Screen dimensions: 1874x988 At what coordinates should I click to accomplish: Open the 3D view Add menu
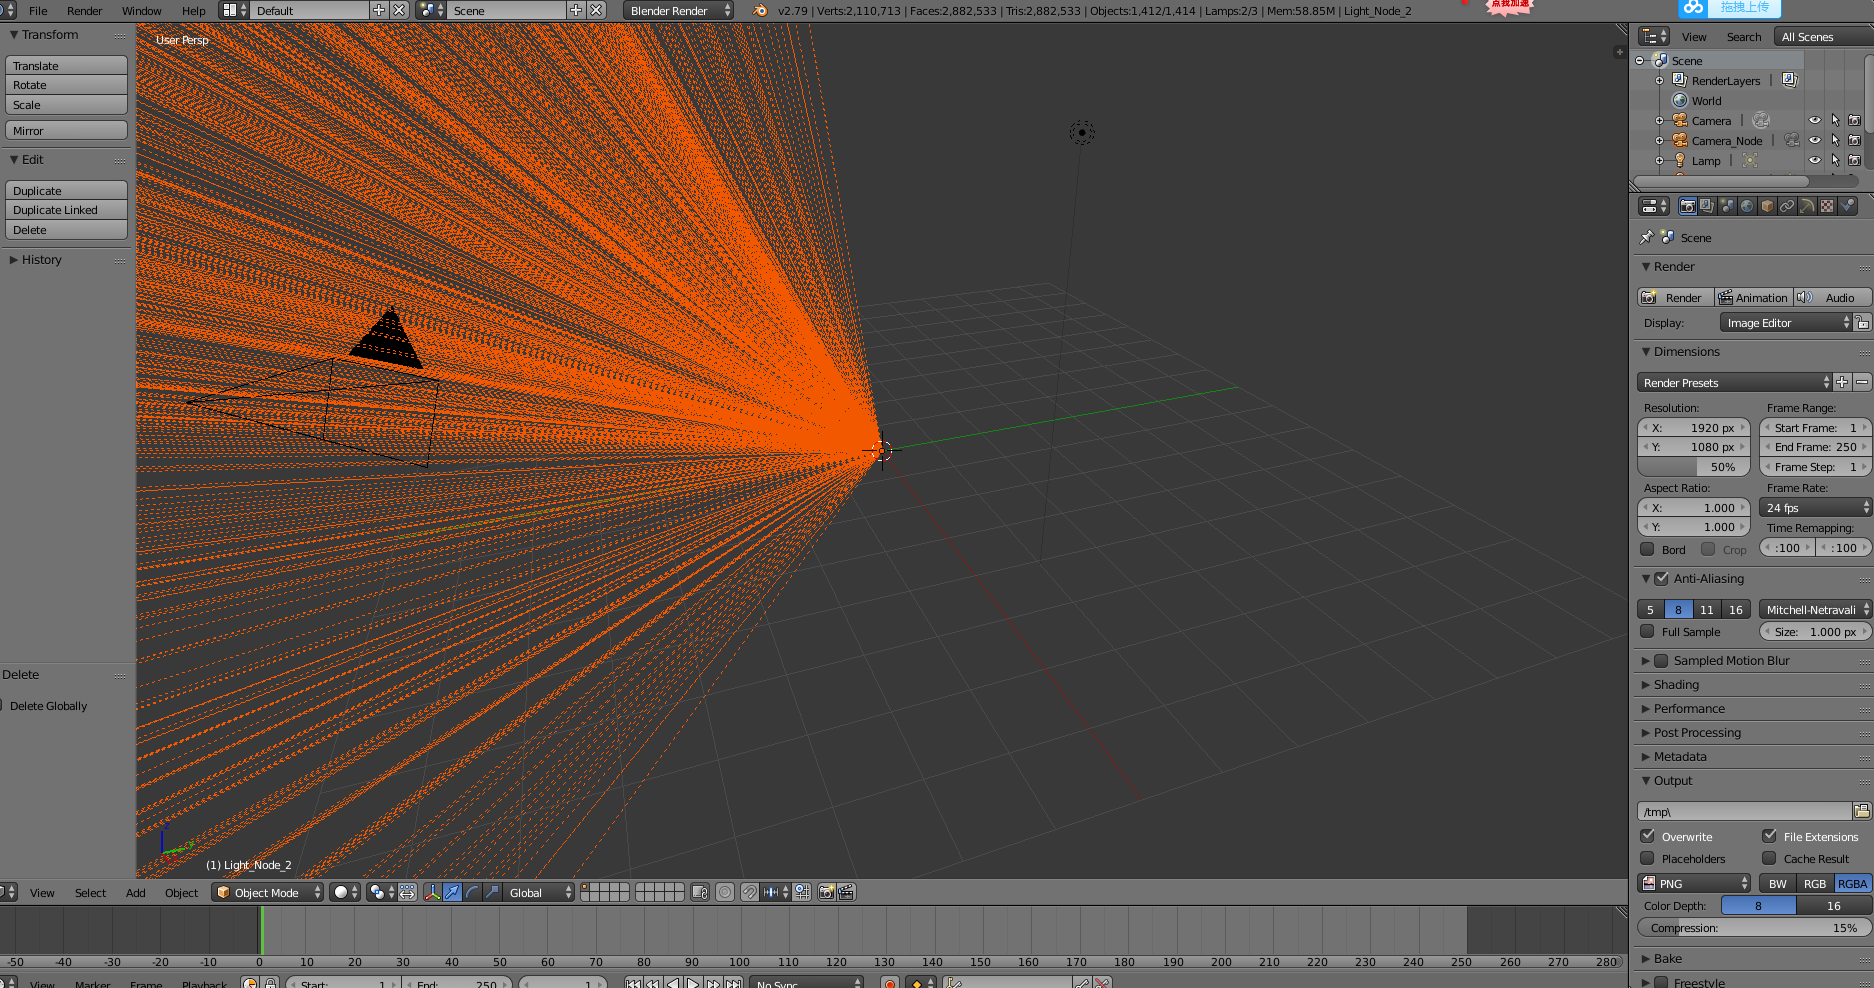[x=136, y=892]
